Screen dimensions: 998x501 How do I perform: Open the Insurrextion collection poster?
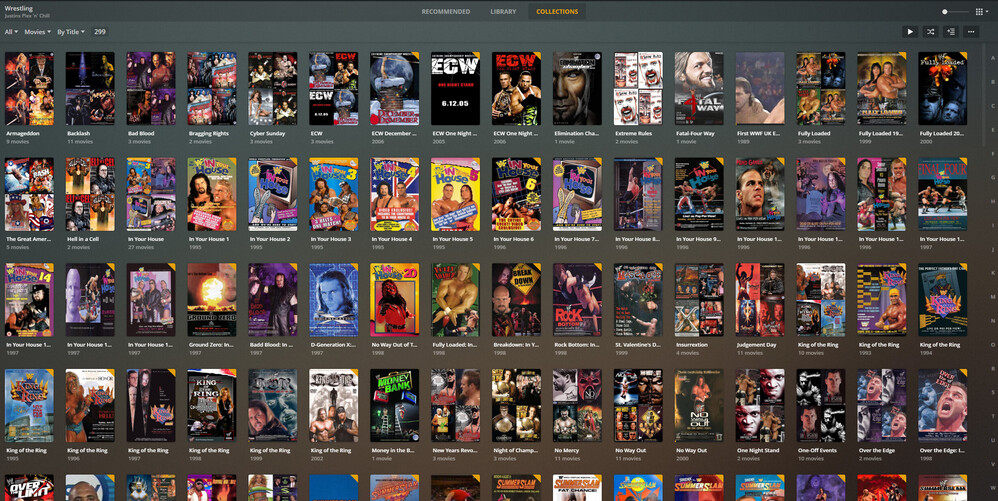click(699, 300)
